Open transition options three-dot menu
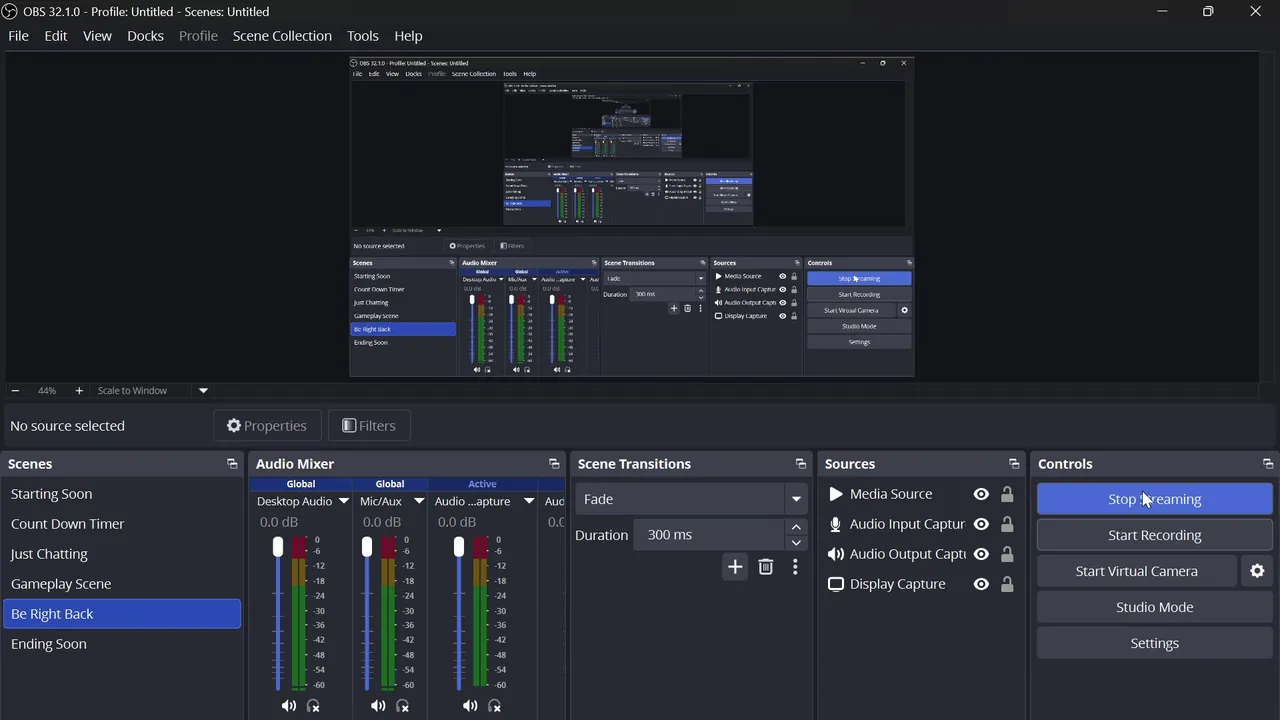The width and height of the screenshot is (1280, 720). [x=795, y=567]
